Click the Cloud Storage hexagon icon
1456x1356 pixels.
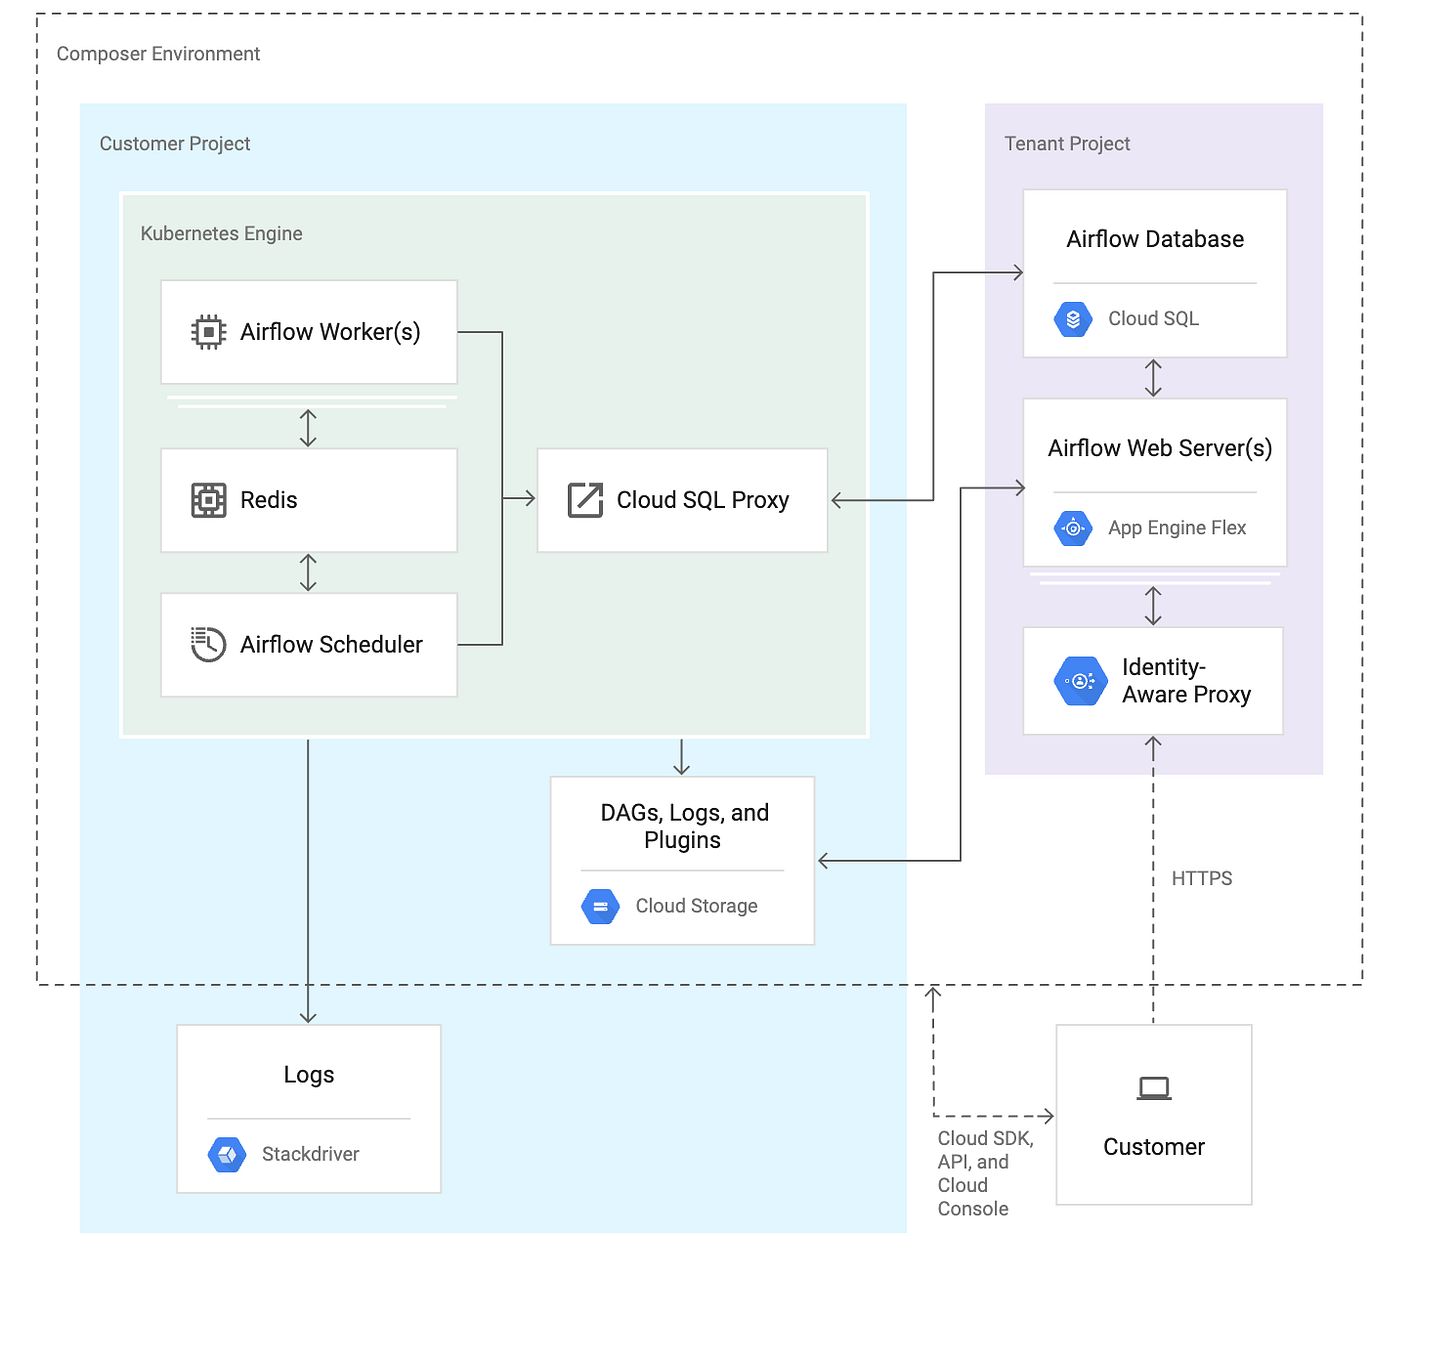[600, 906]
